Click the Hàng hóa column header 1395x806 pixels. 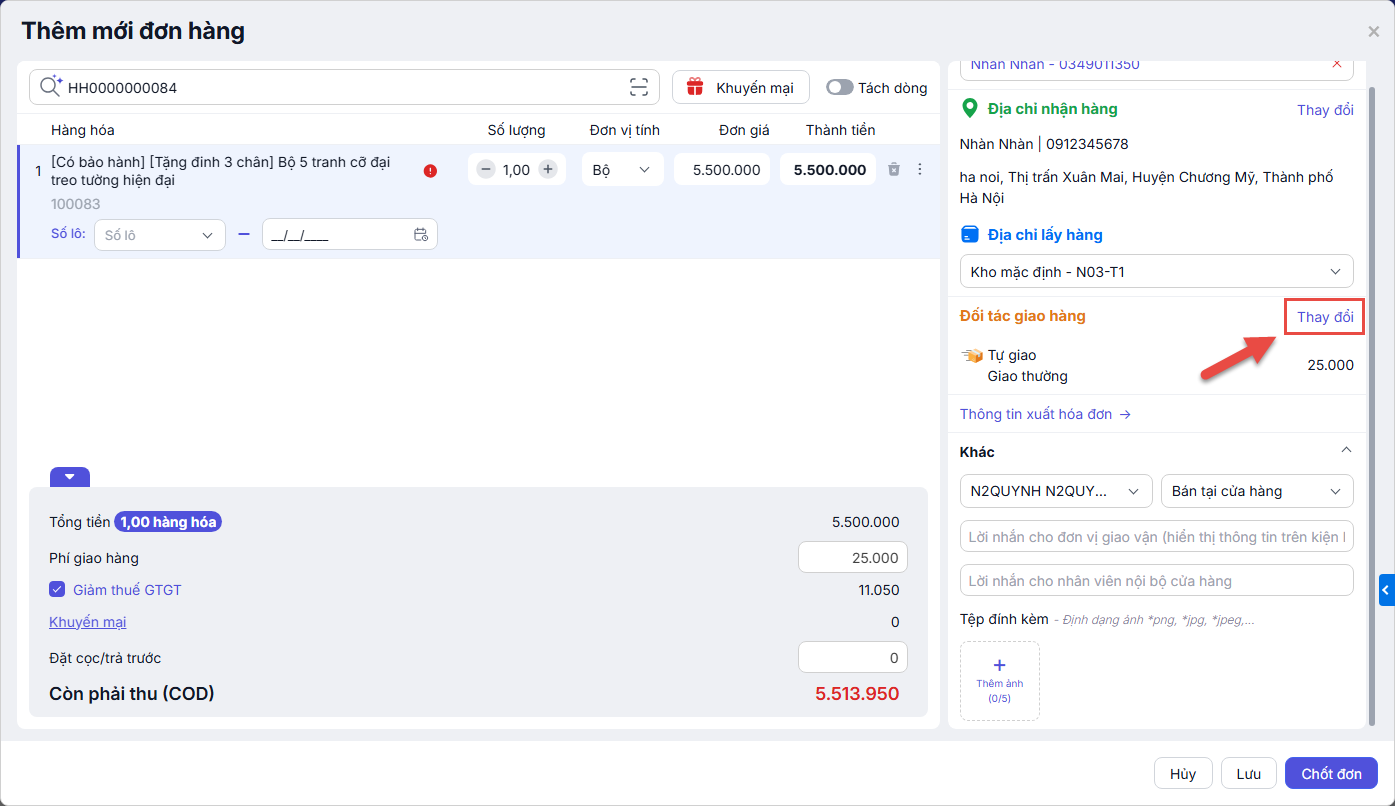tap(82, 130)
